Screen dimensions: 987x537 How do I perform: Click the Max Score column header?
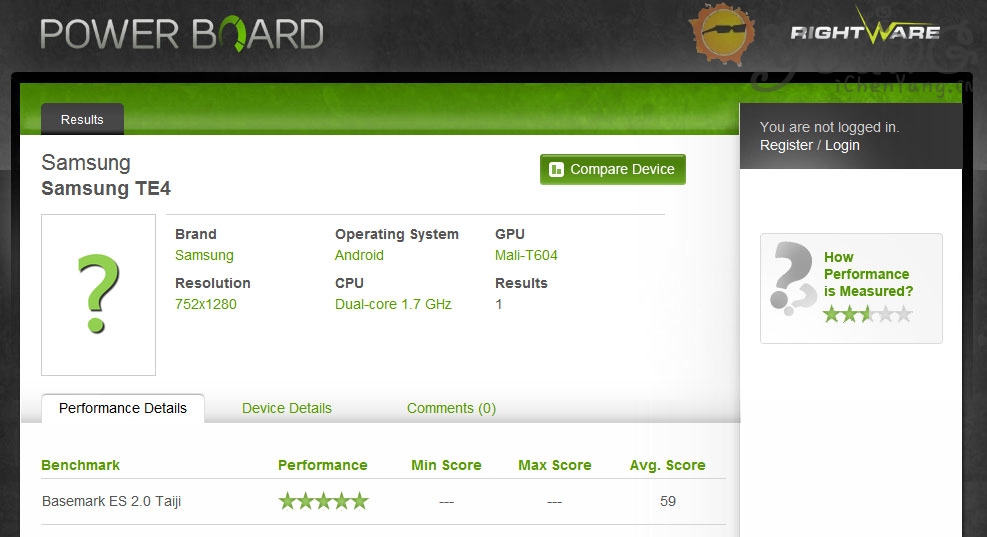555,465
